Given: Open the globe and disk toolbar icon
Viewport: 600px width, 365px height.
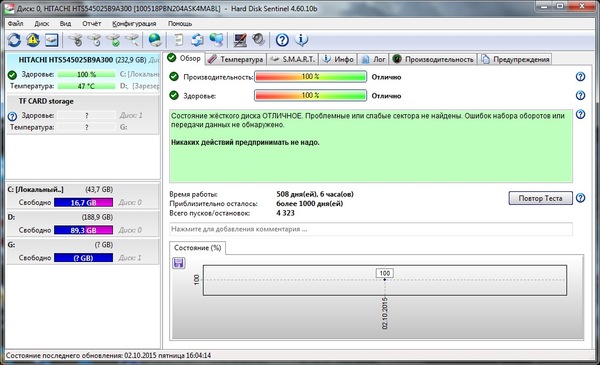Looking at the screenshot, I should pyautogui.click(x=155, y=40).
